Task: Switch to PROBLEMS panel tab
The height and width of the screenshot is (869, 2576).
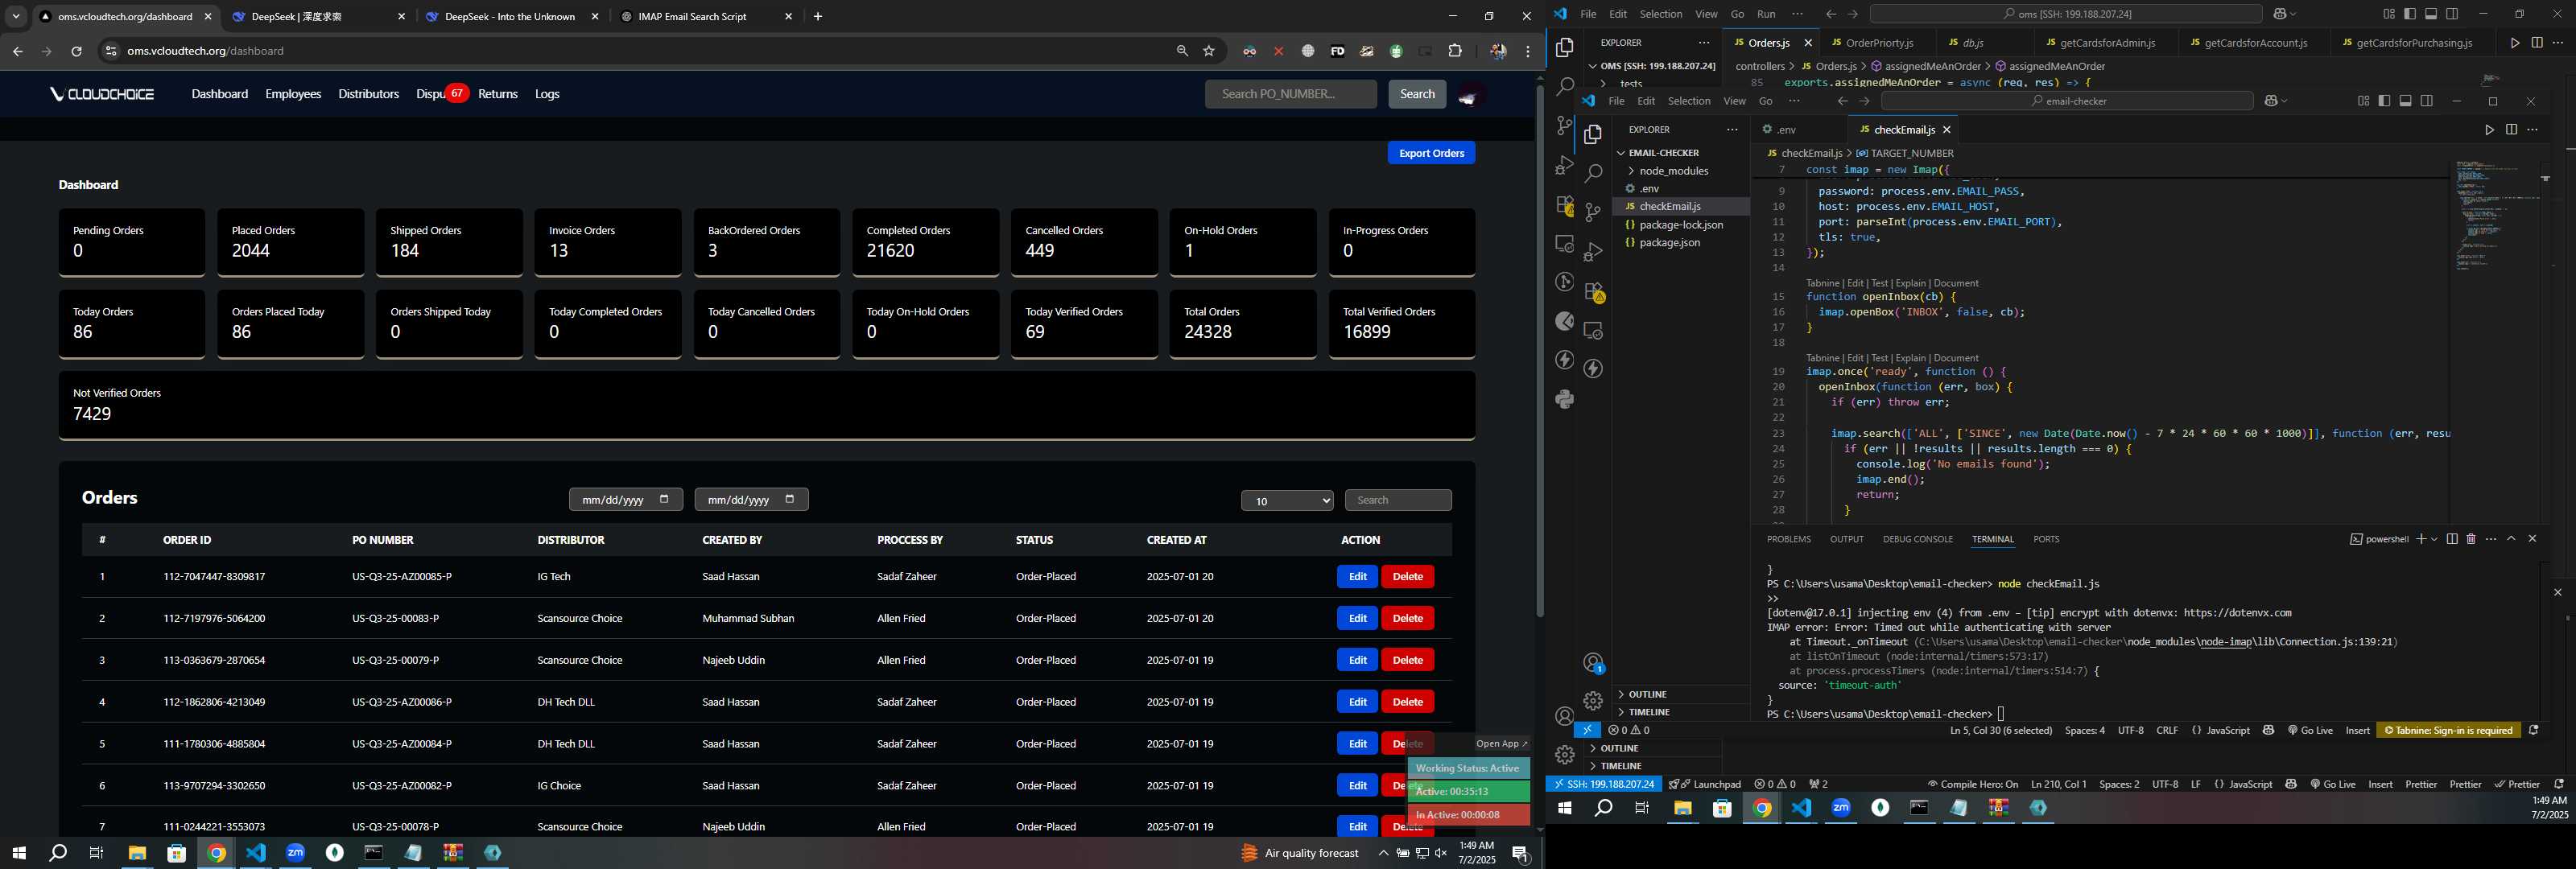Action: tap(1788, 539)
